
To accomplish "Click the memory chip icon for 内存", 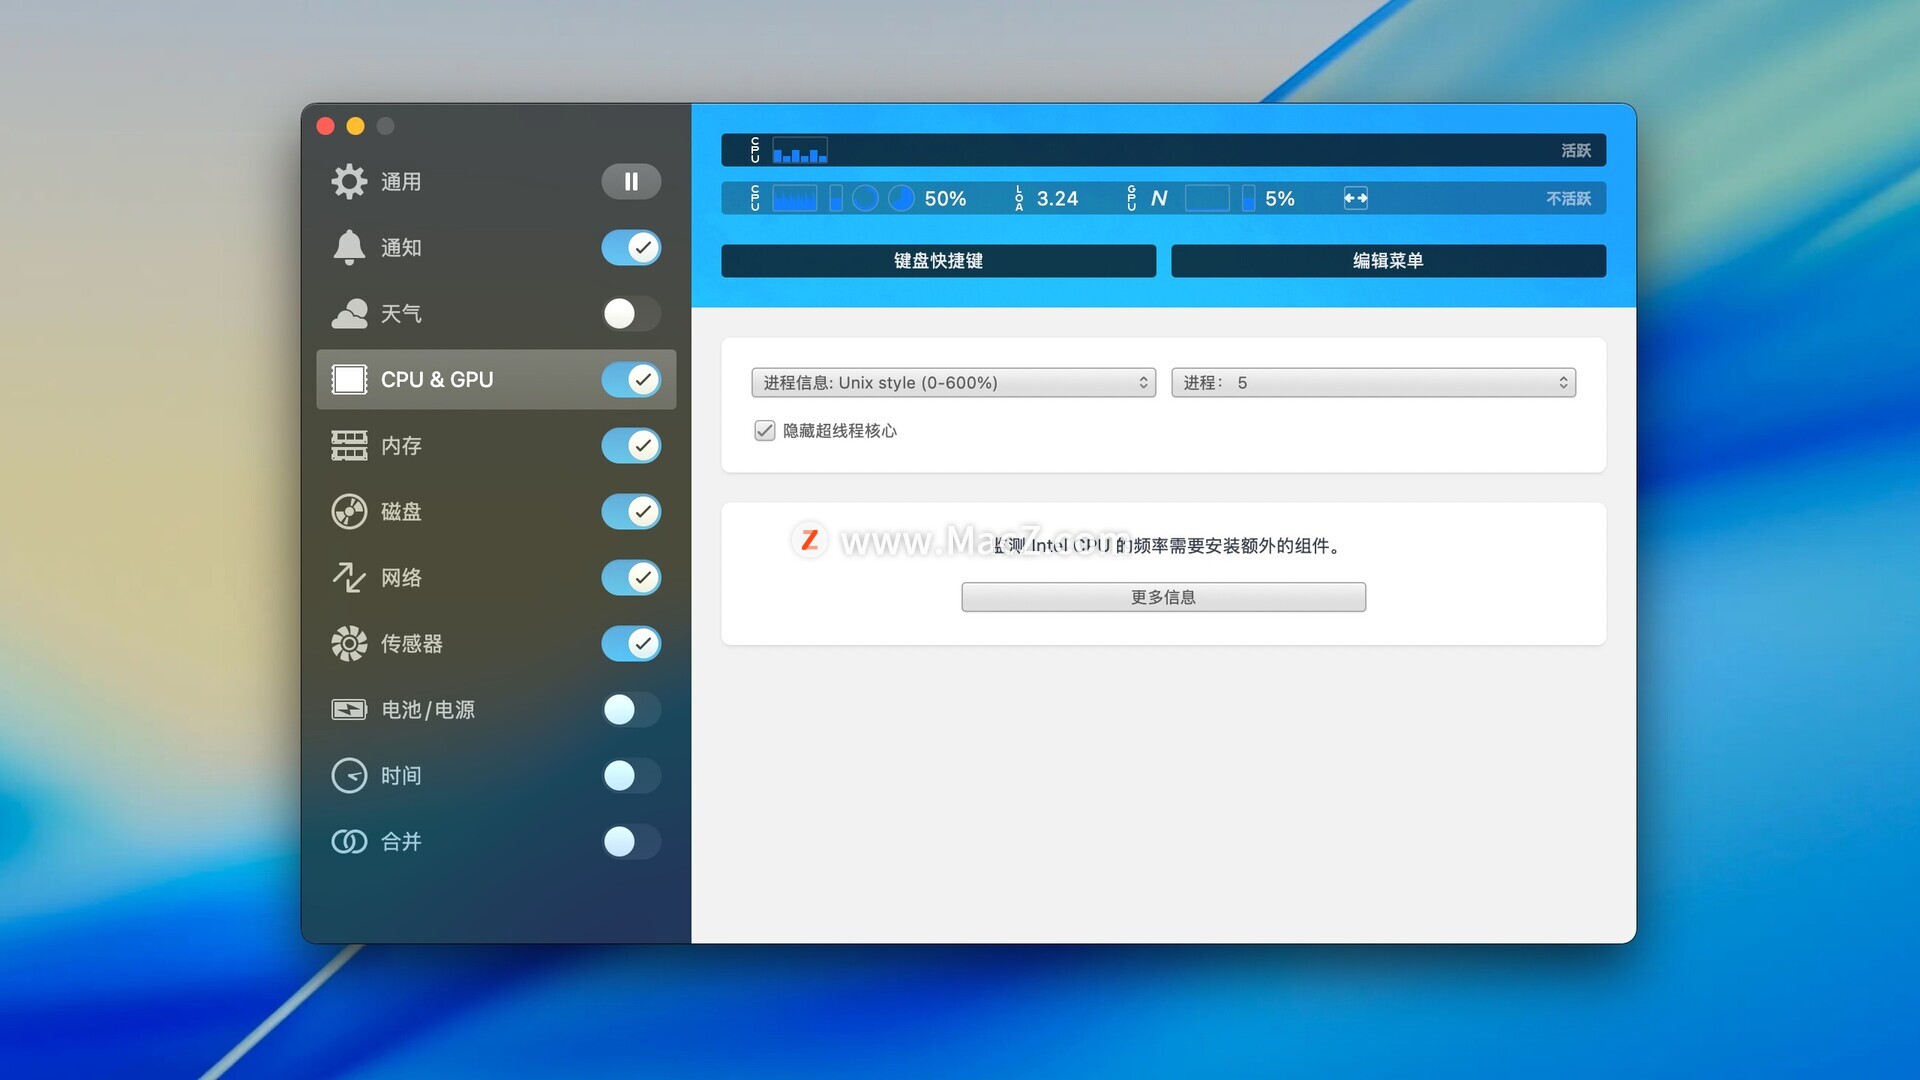I will [349, 445].
